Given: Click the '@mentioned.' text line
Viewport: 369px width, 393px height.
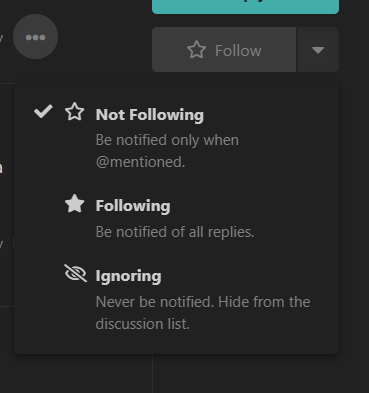Looking at the screenshot, I should coord(140,162).
